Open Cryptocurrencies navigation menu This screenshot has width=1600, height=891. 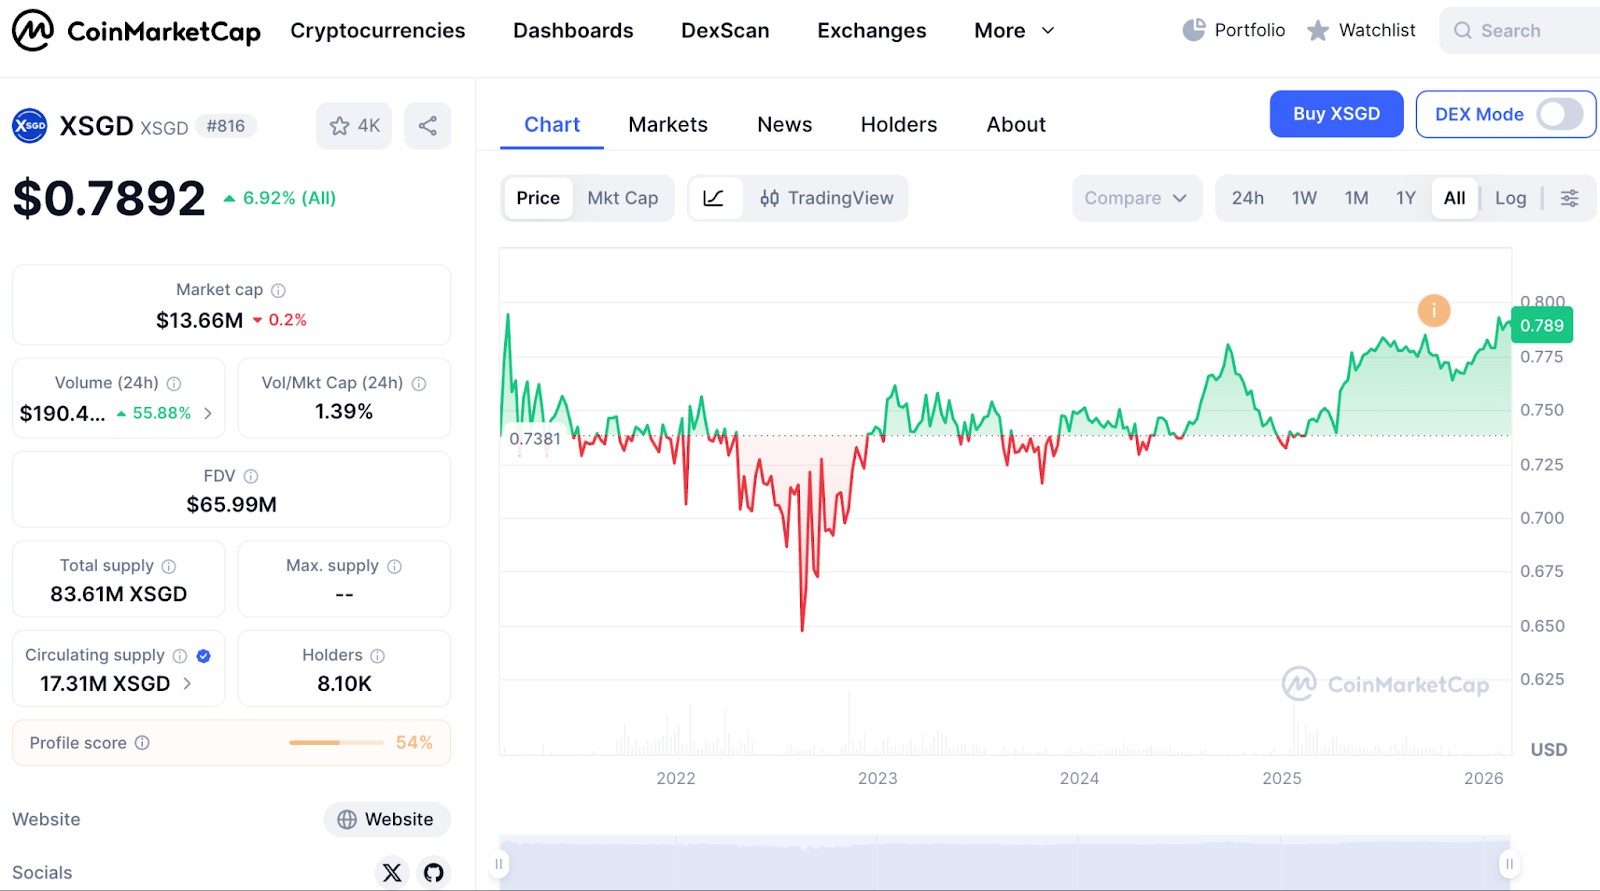click(x=378, y=31)
